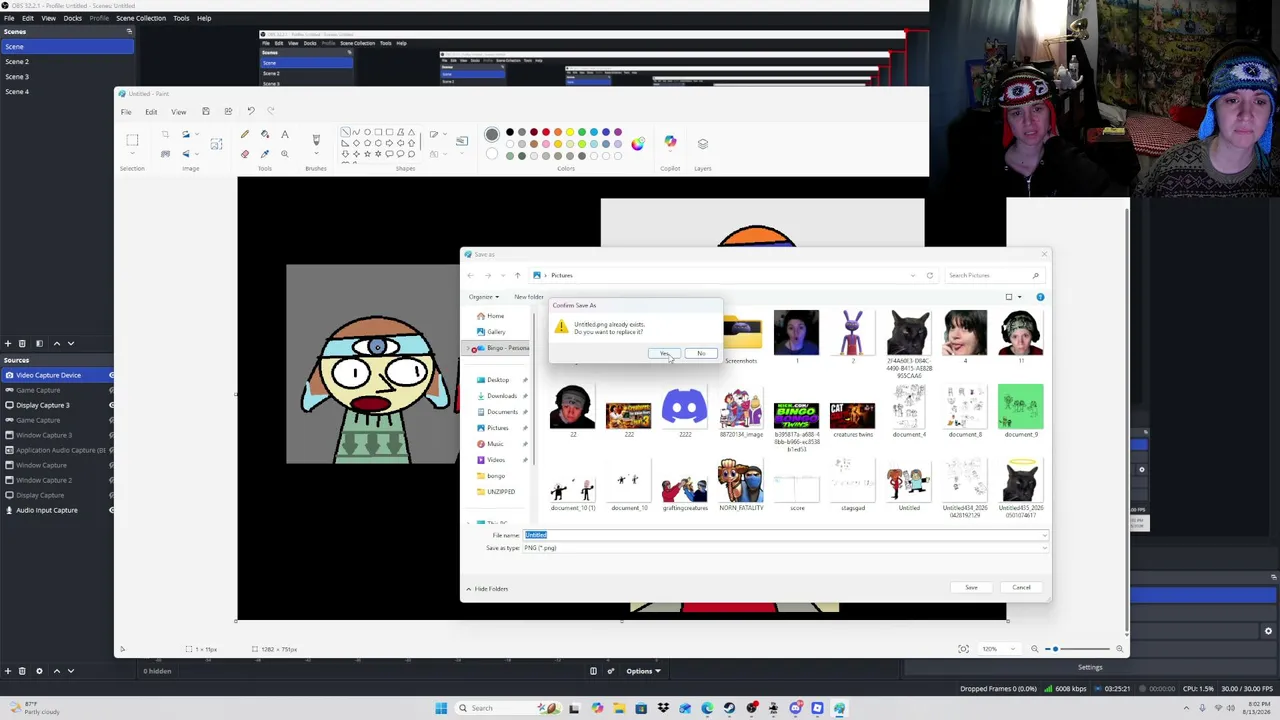The width and height of the screenshot is (1280, 720).
Task: Select the Text tool in Paint
Action: [285, 134]
